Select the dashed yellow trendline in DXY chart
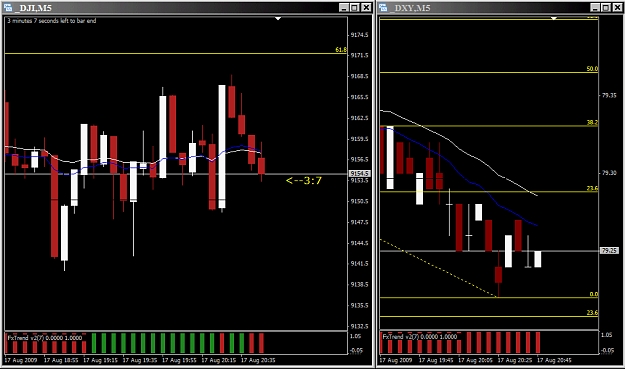 point(438,268)
